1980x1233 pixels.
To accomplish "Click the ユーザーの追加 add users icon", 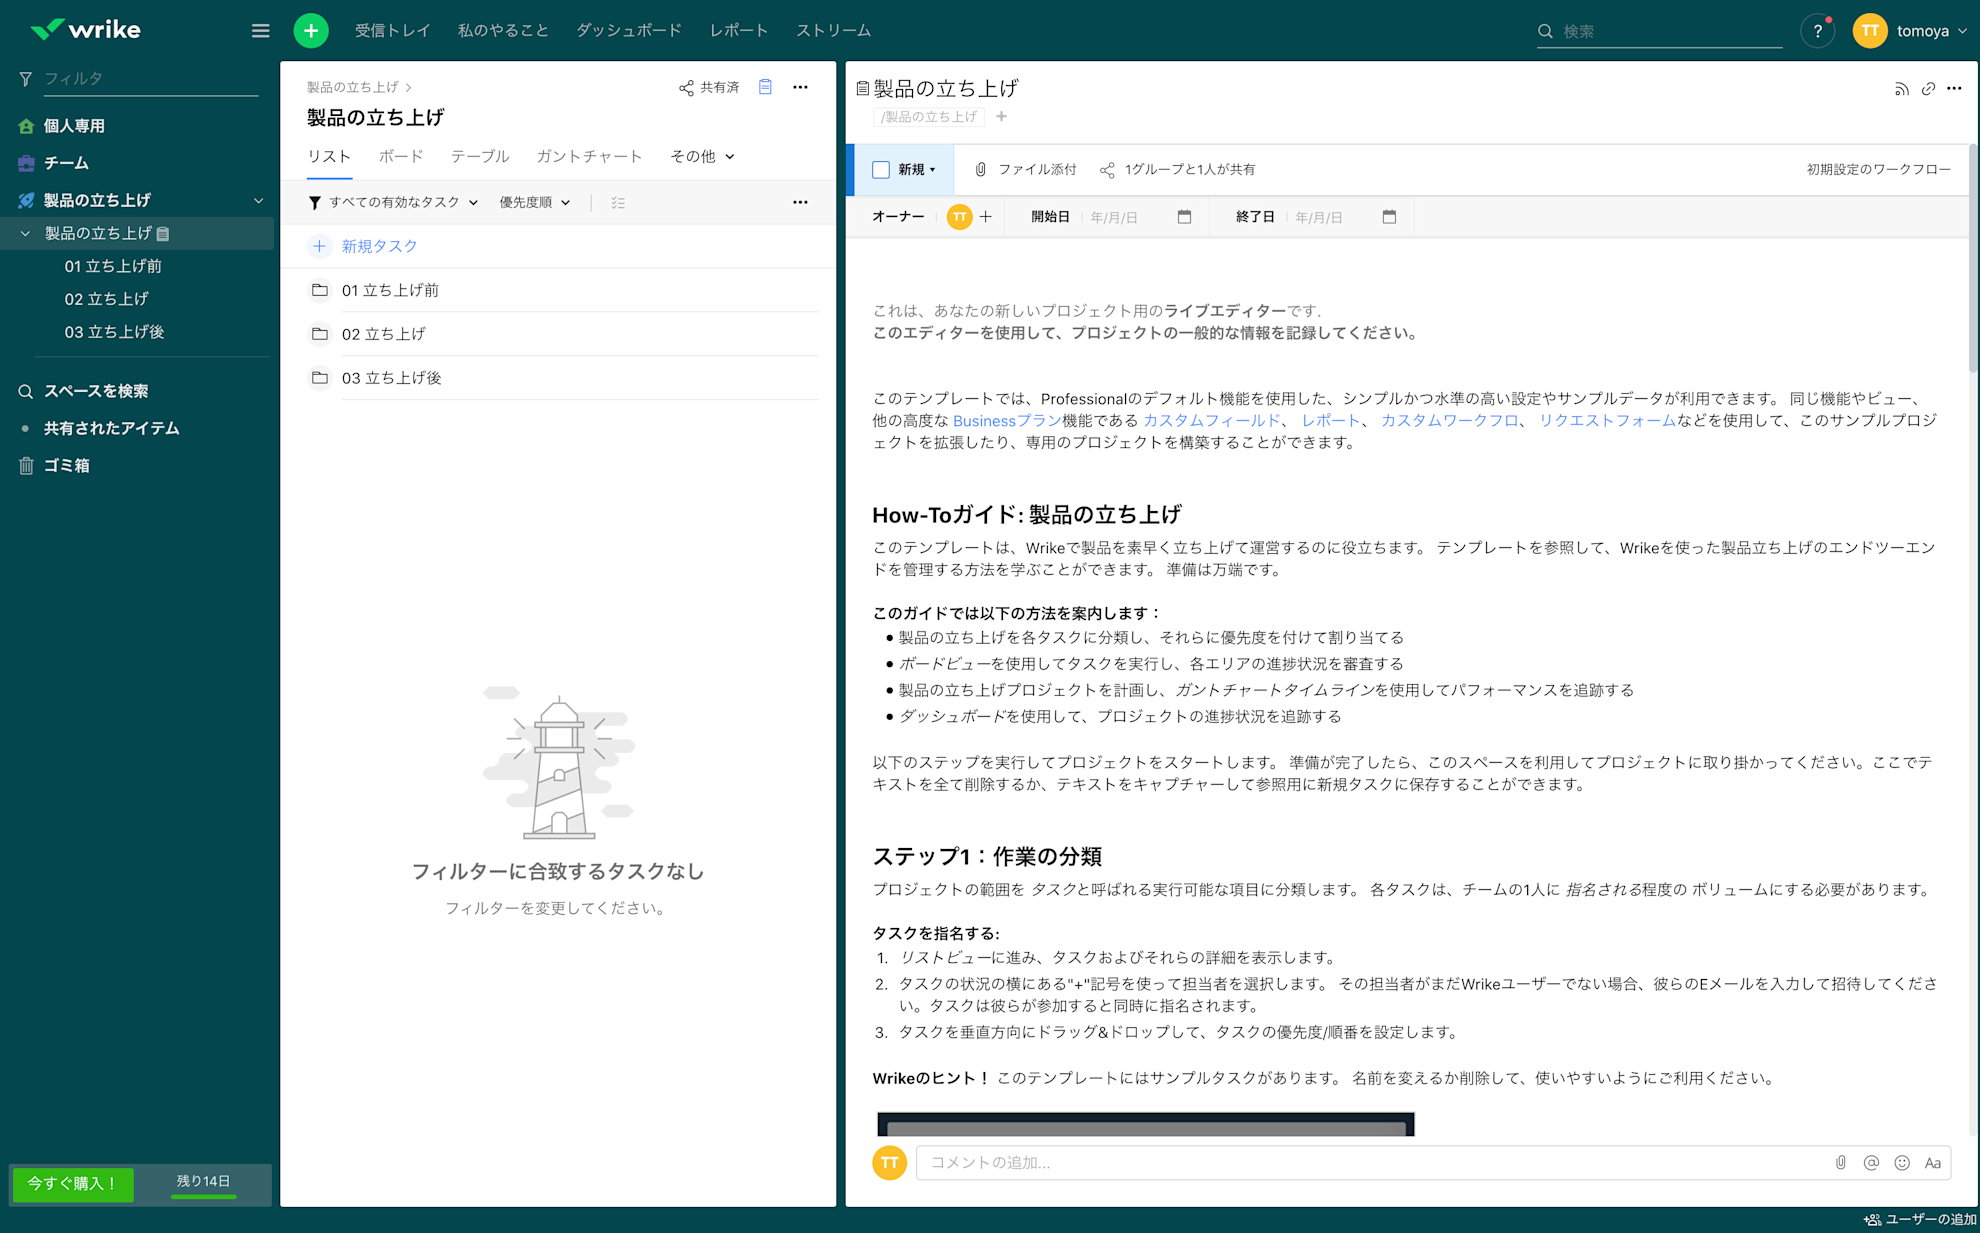I will (1872, 1220).
